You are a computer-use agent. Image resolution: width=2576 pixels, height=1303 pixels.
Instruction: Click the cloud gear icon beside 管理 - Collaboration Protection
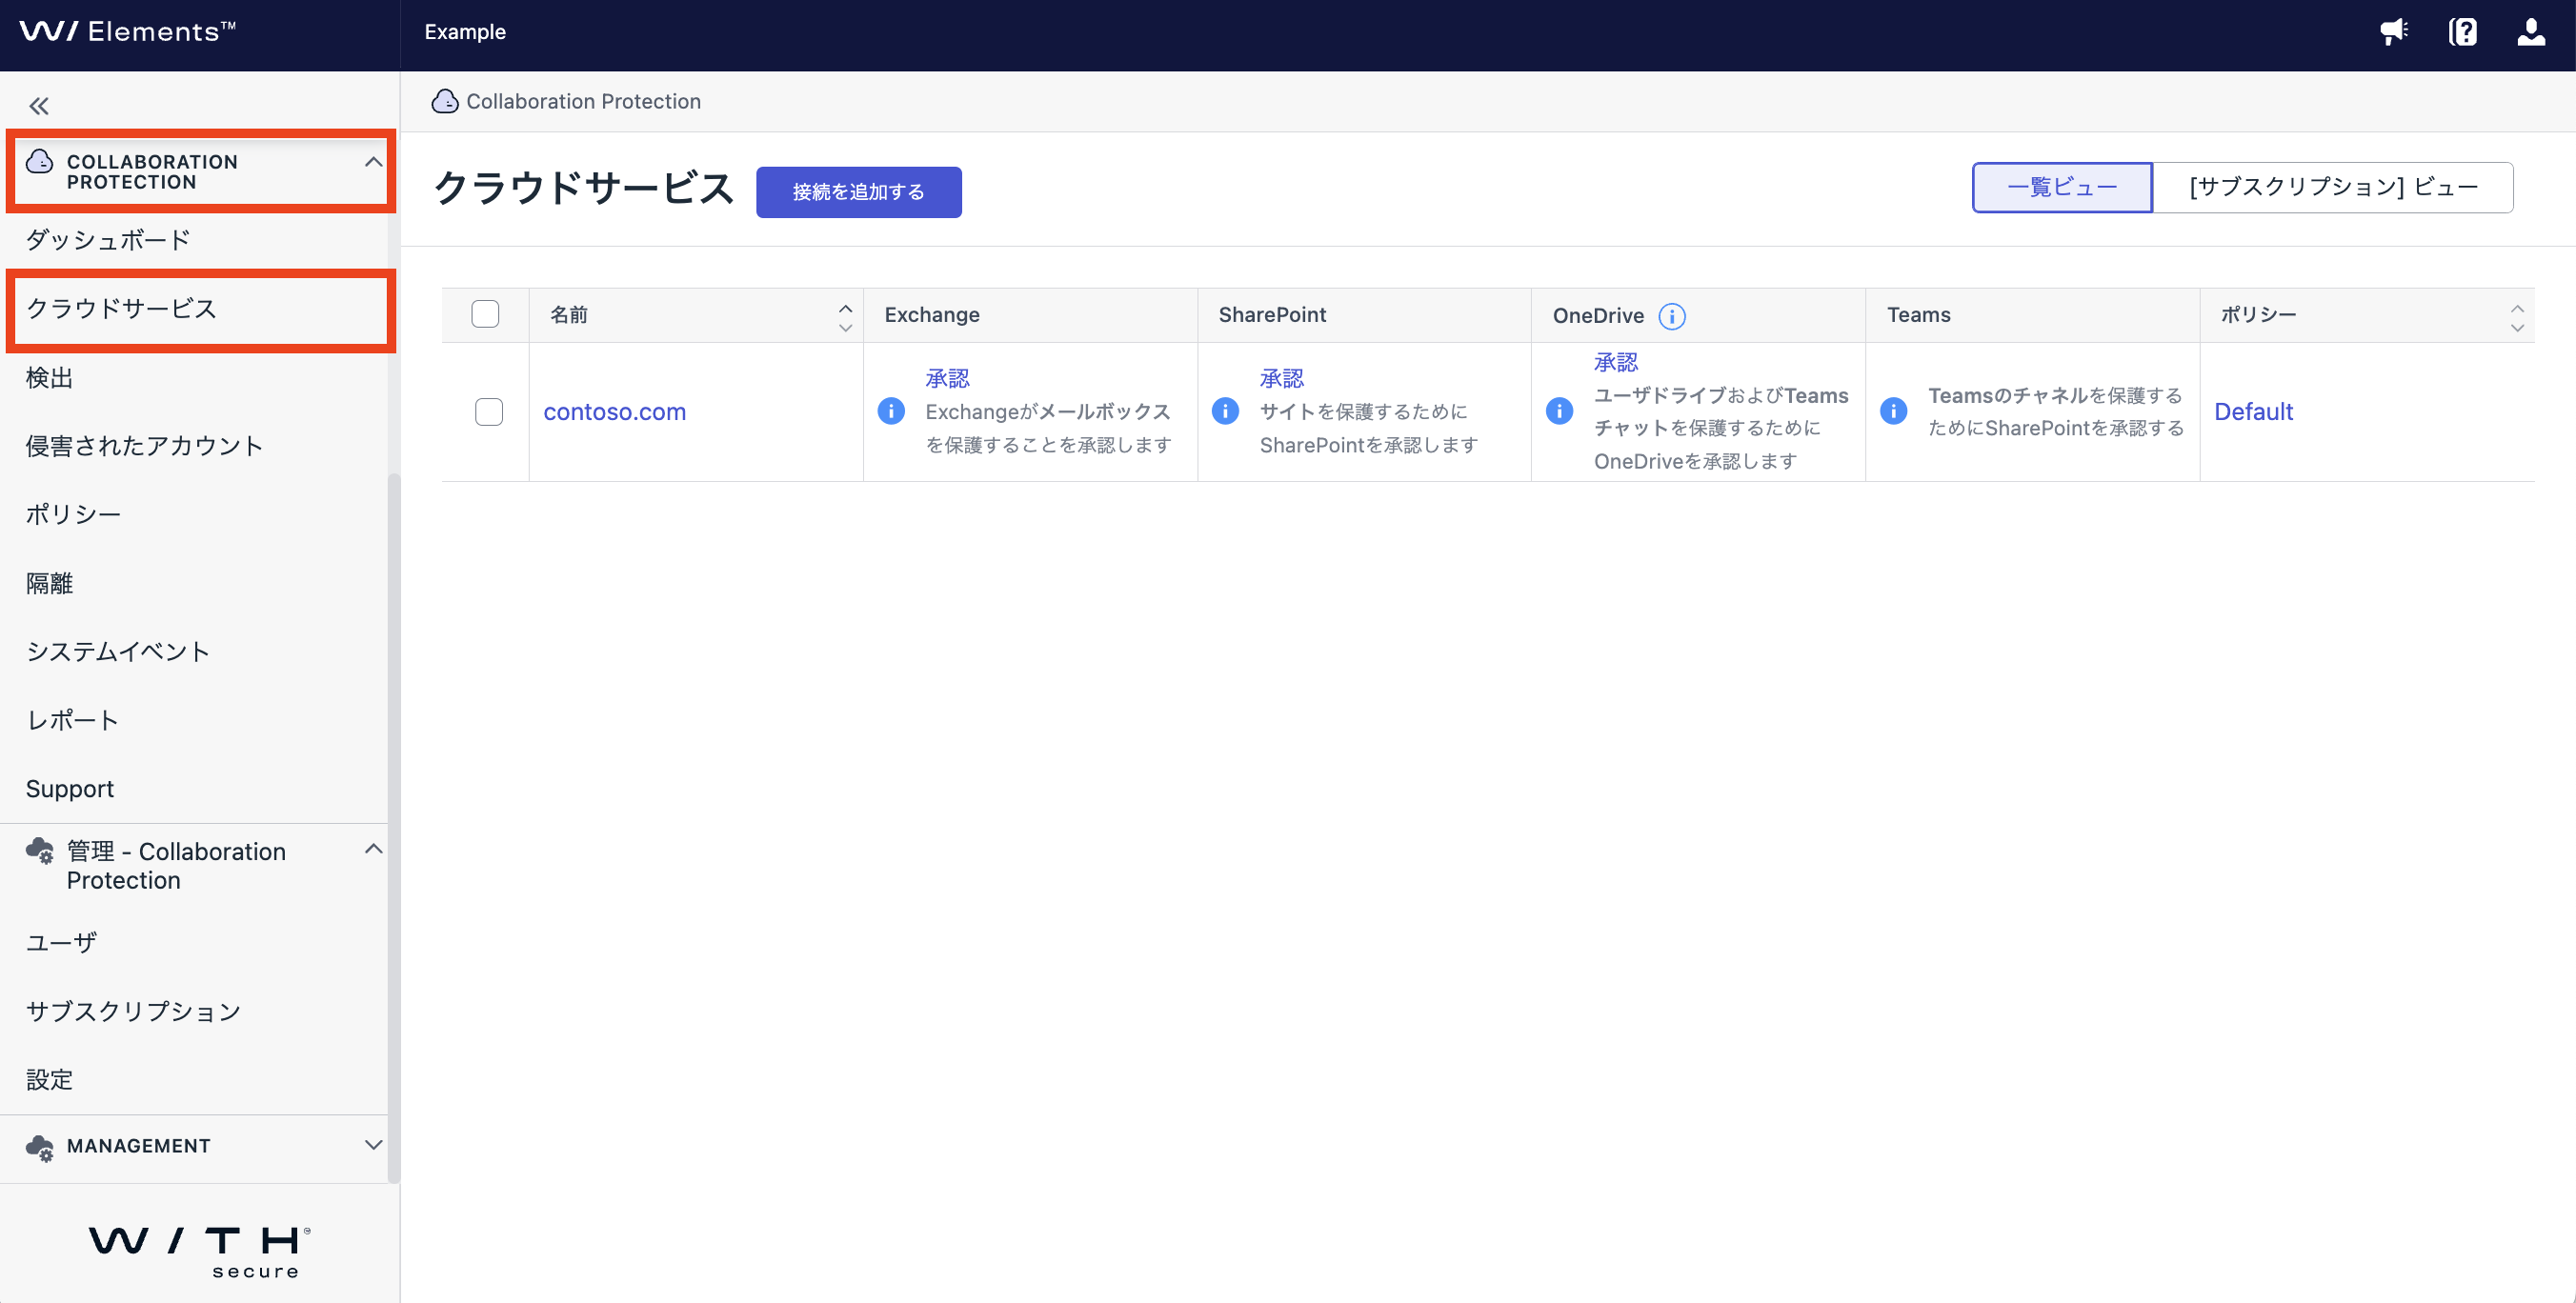click(40, 851)
